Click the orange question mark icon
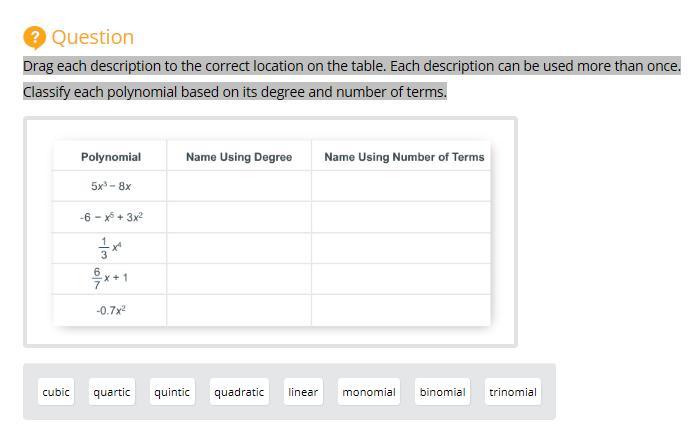Screen dimensions: 695x430 (x=35, y=38)
